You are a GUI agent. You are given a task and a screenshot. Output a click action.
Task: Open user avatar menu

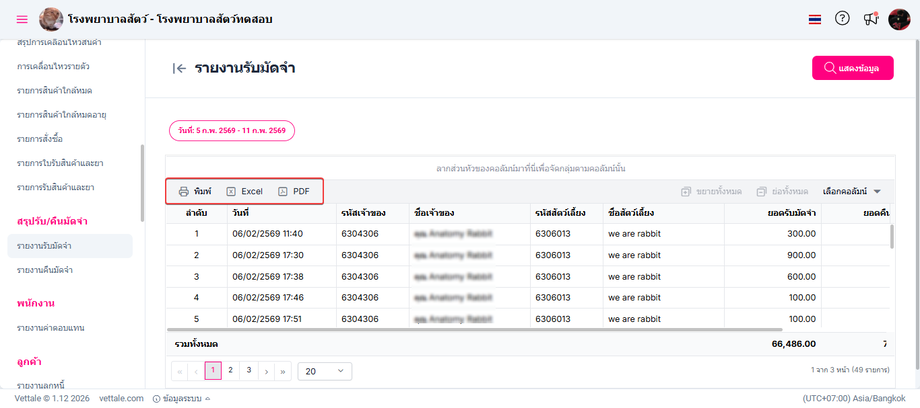[x=899, y=19]
